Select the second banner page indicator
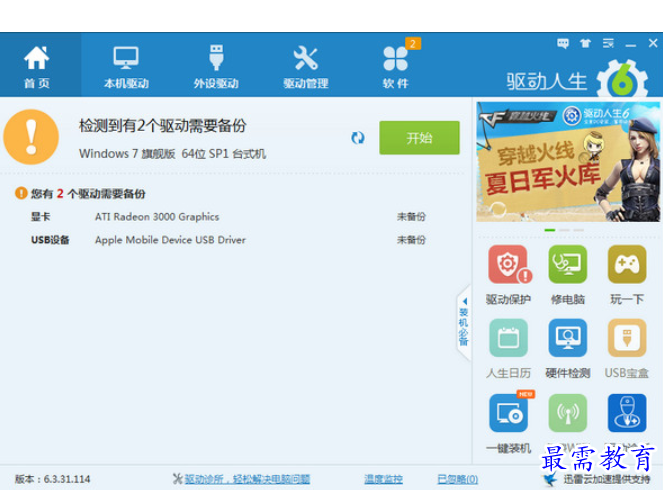 click(x=564, y=230)
